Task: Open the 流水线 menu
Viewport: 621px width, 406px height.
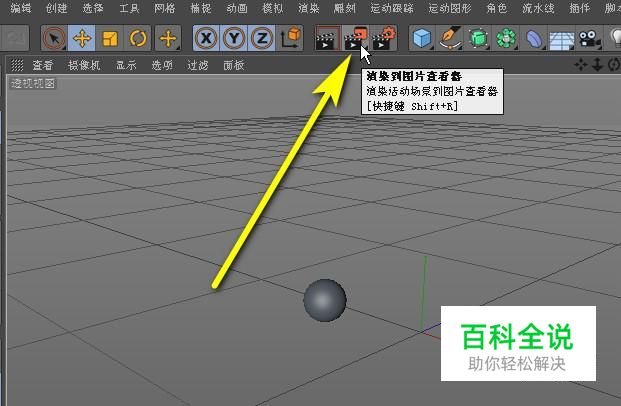Action: tap(538, 8)
